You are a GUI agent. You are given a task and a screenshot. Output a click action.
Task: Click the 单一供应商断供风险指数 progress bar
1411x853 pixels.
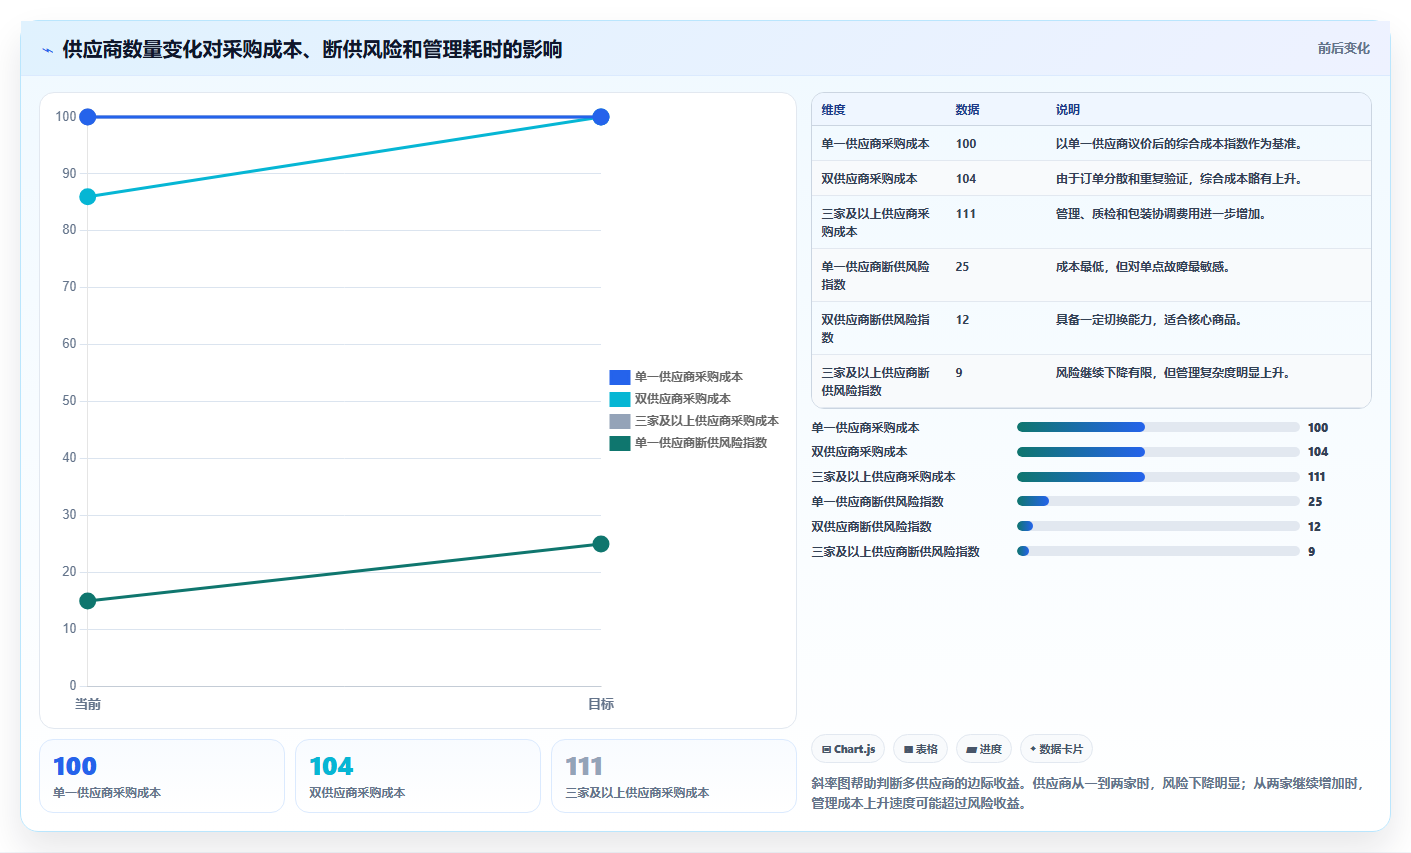click(1158, 501)
